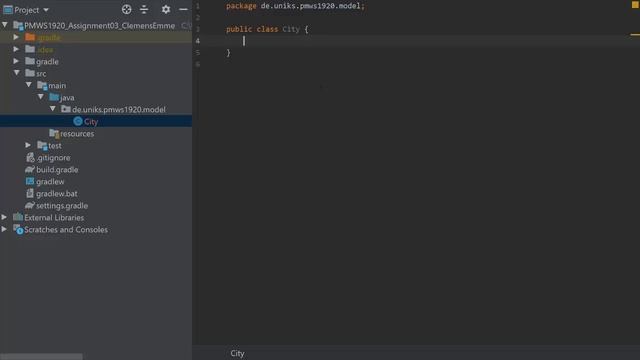Click the package declaration line in editor
The image size is (640, 360).
(295, 6)
